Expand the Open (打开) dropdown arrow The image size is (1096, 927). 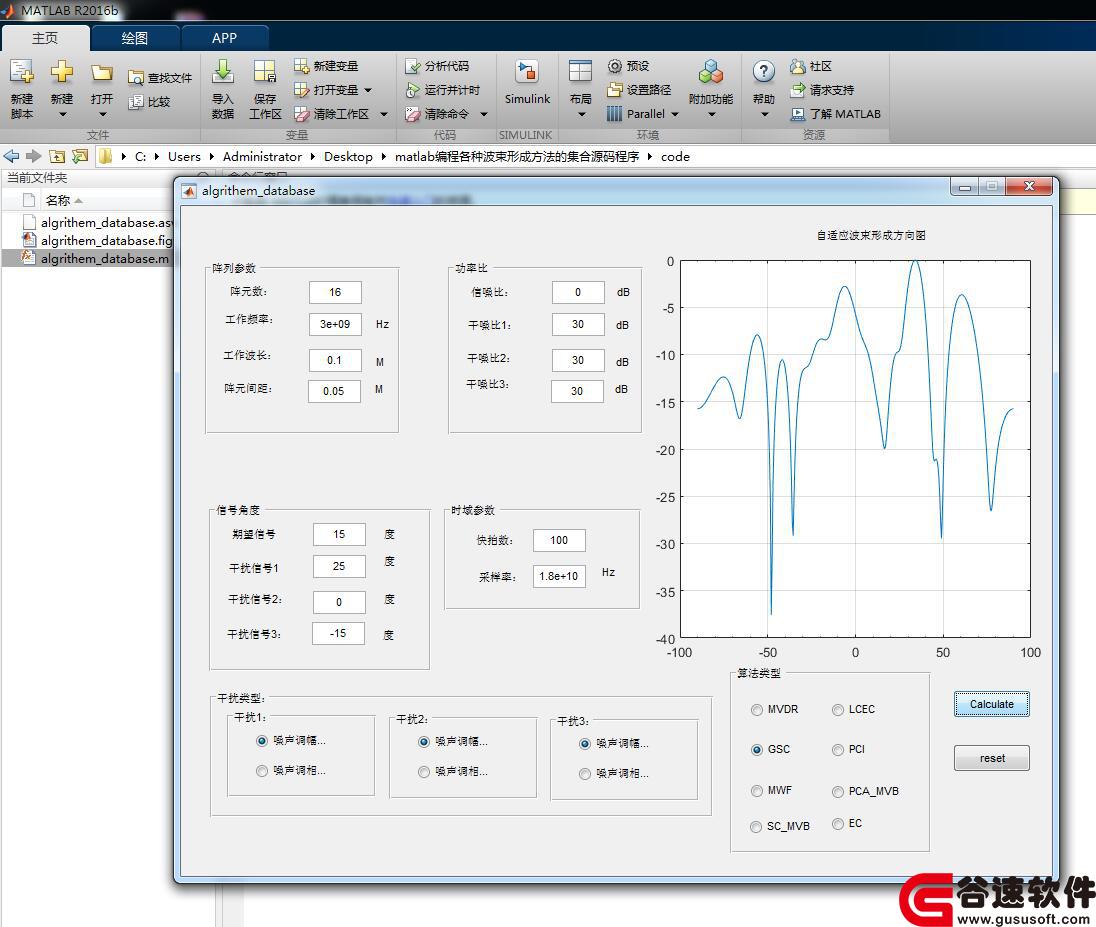pyautogui.click(x=102, y=115)
